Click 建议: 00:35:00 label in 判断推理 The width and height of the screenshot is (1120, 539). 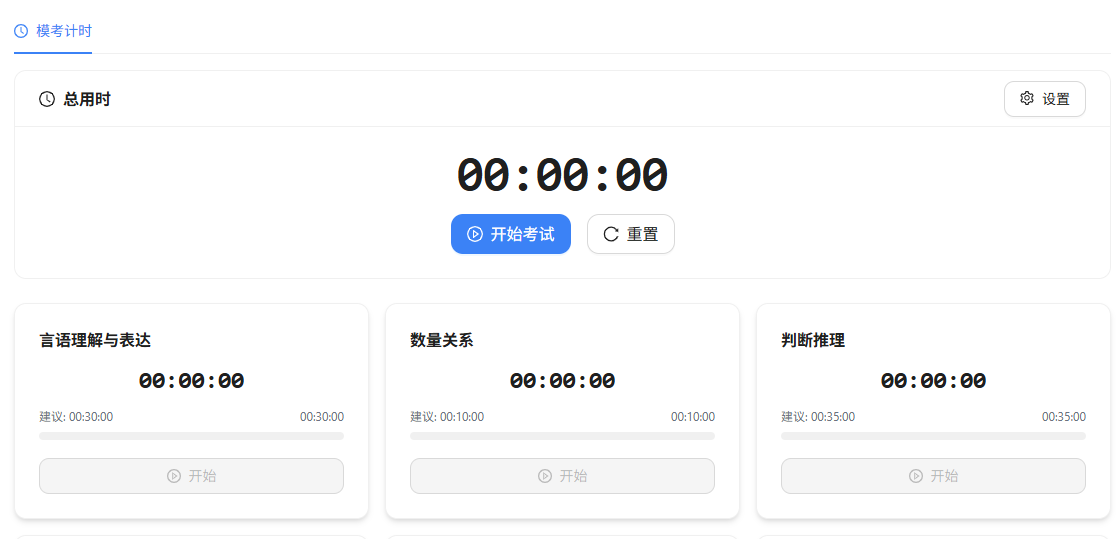[818, 417]
